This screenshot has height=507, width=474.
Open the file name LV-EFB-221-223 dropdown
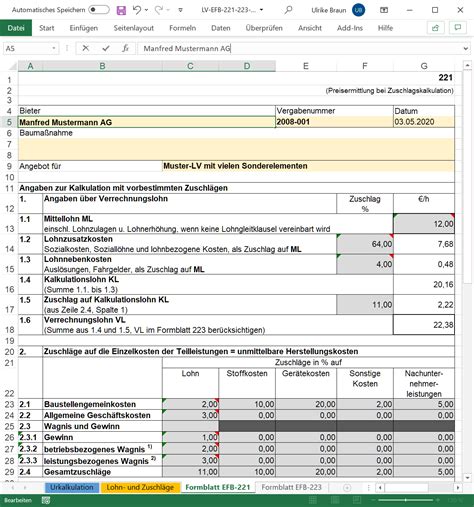click(x=262, y=10)
